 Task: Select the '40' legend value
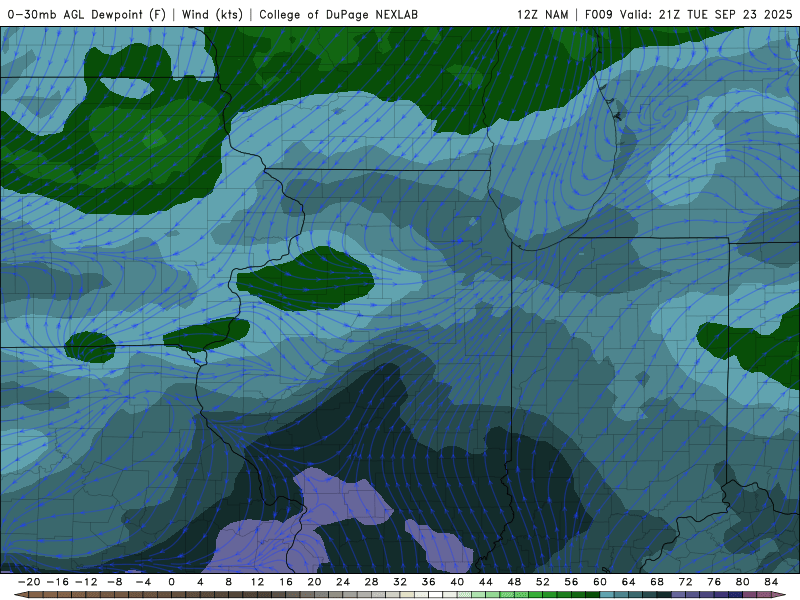(457, 582)
